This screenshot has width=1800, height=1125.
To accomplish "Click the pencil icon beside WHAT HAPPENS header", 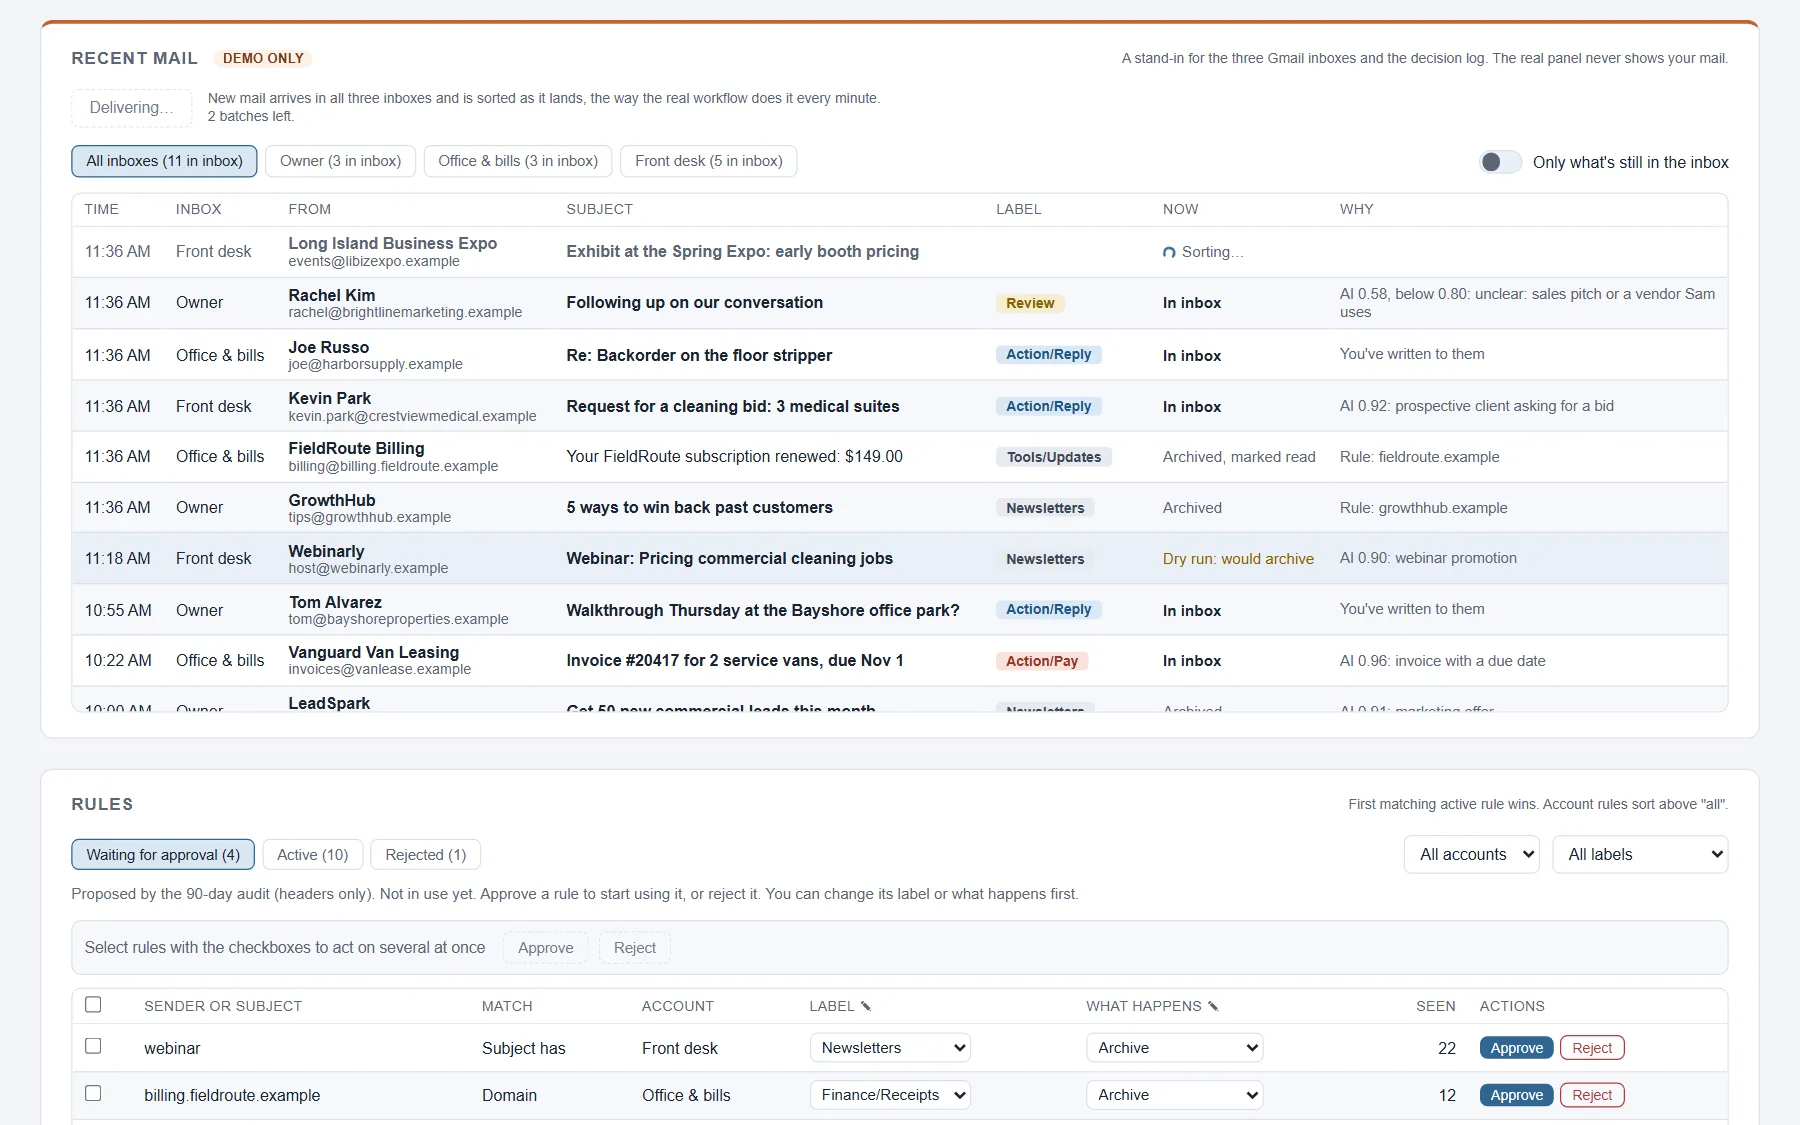I will point(1213,1006).
